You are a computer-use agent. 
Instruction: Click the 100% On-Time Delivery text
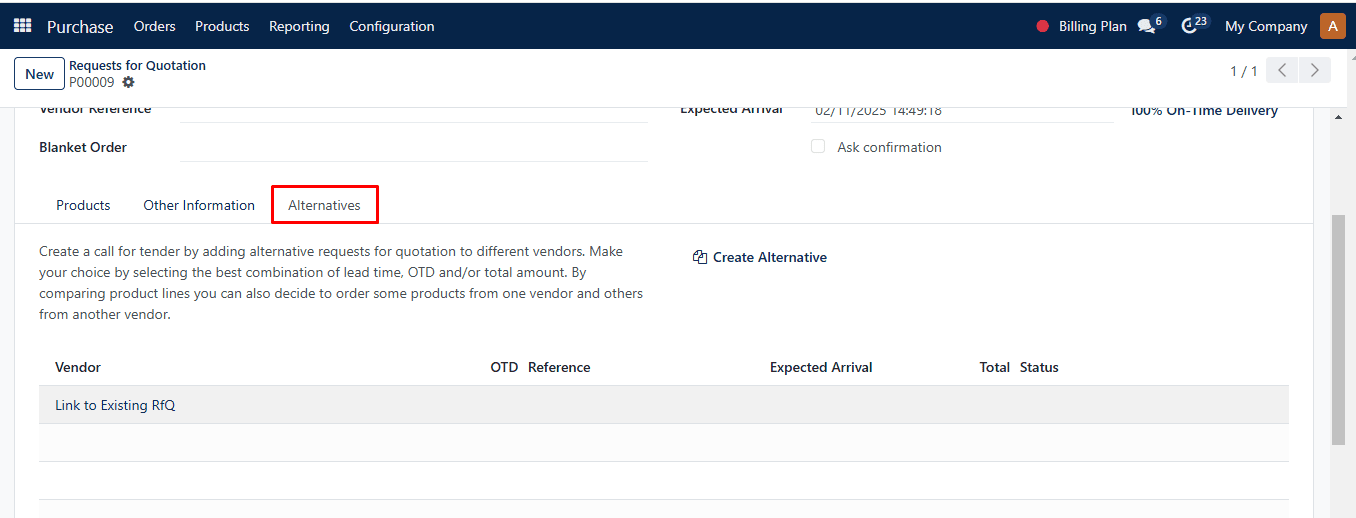point(1204,110)
